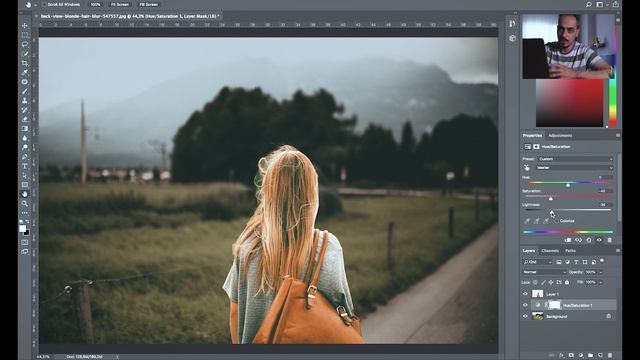
Task: Select the open document tab
Action: (130, 16)
